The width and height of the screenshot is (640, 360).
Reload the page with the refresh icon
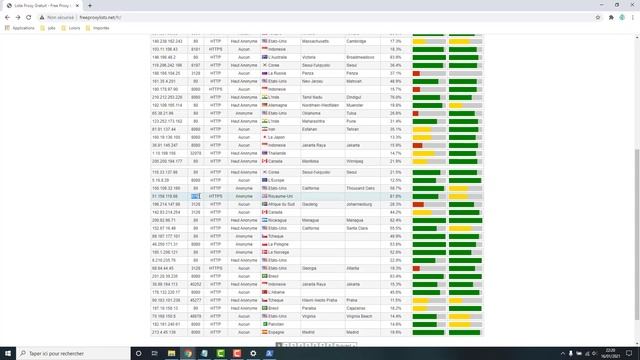coord(29,18)
